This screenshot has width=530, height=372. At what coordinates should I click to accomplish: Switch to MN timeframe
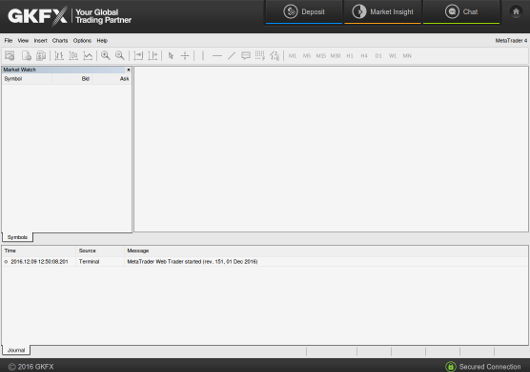[407, 56]
